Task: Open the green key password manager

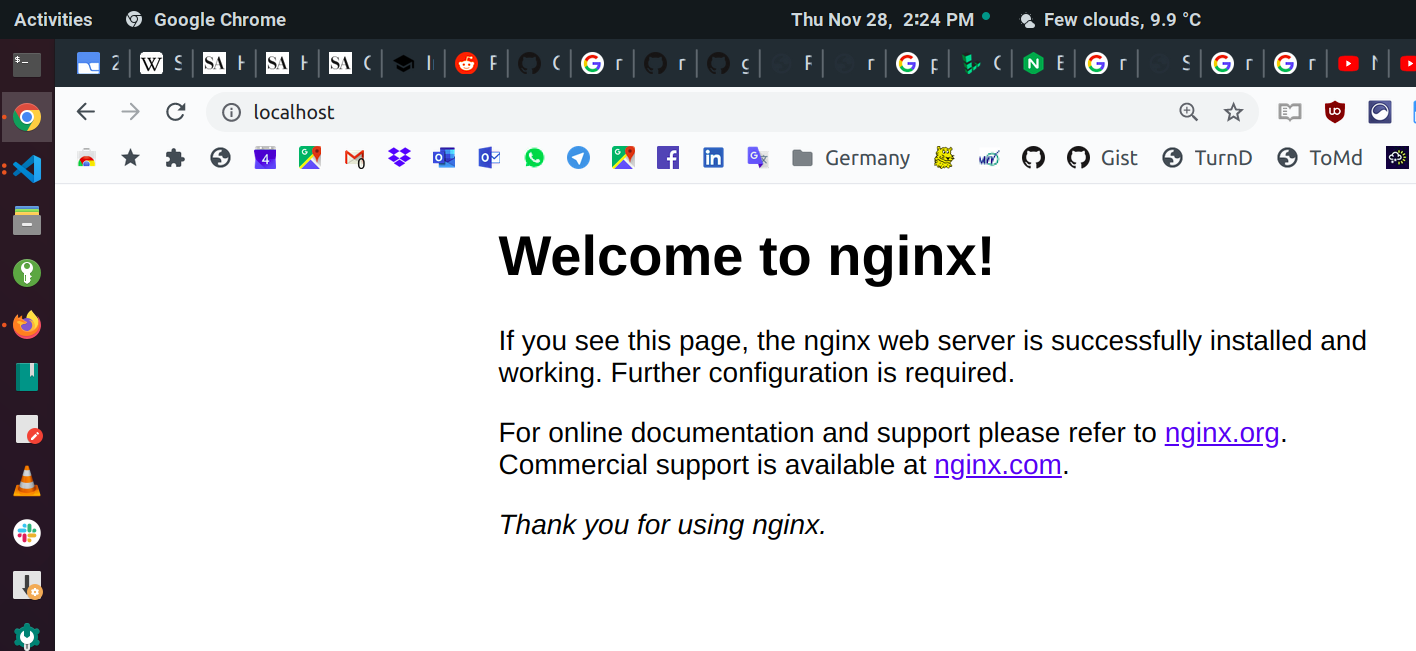Action: pos(27,273)
